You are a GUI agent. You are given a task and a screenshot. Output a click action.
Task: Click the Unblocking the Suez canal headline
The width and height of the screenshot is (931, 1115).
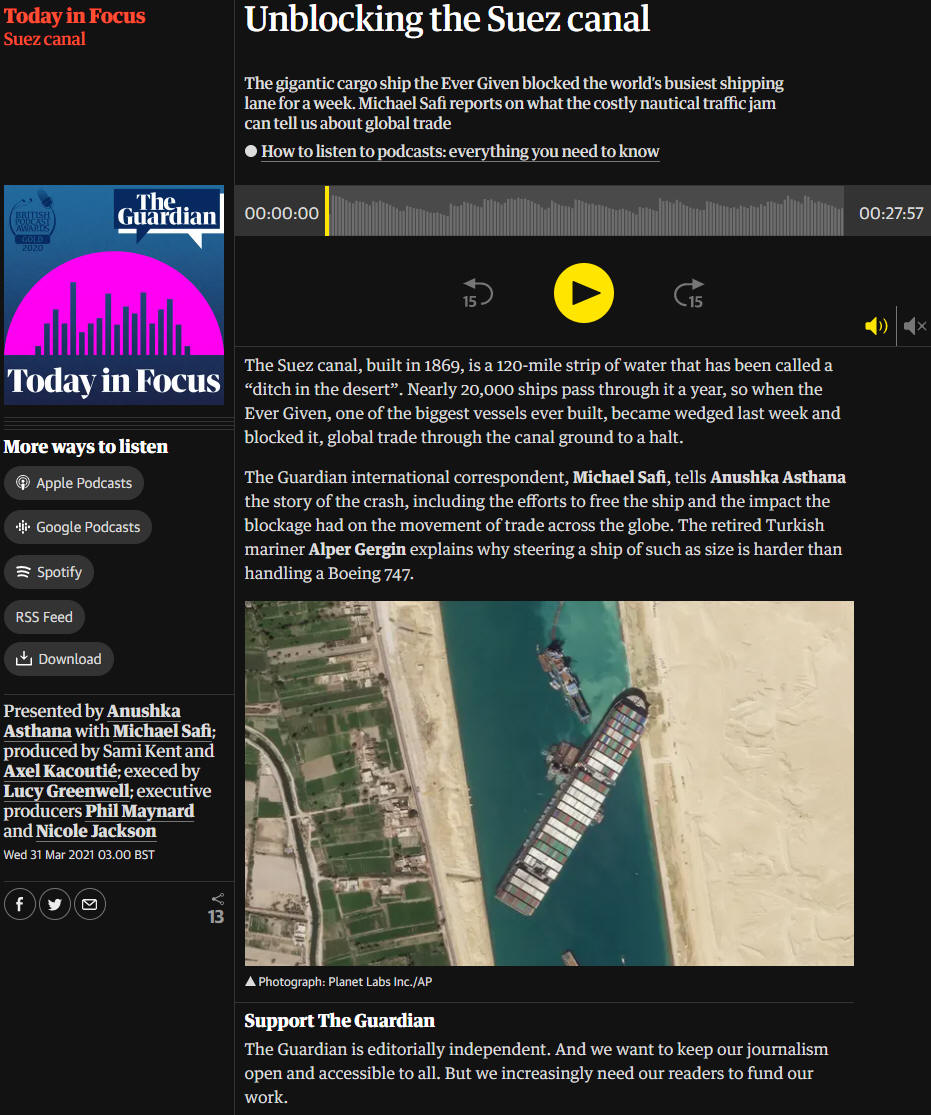(x=447, y=18)
